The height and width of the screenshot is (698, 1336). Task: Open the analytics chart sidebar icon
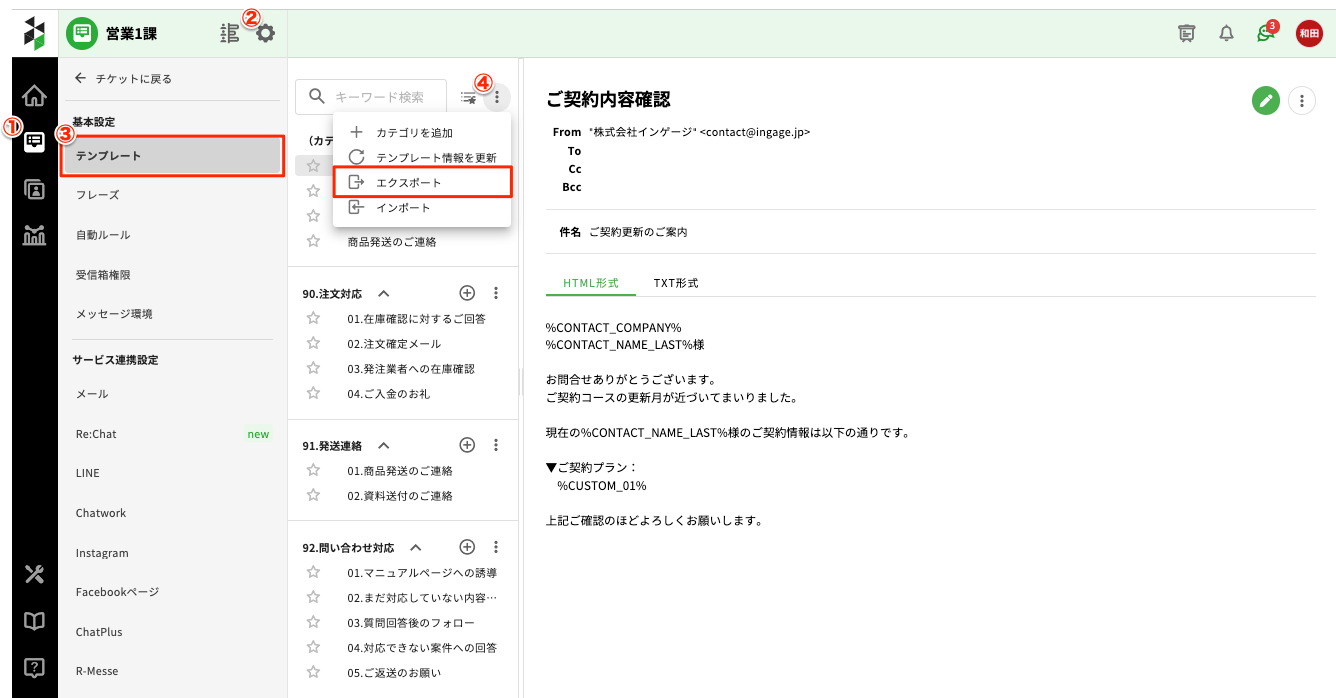[x=34, y=235]
